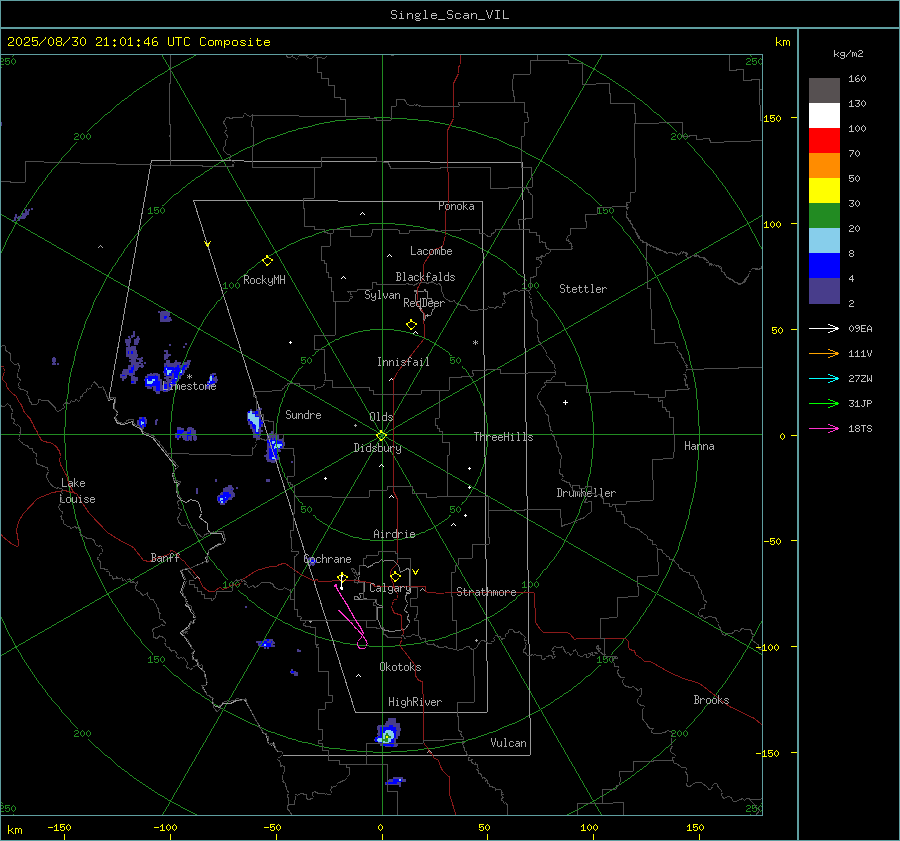Click the Brooks city label
Image resolution: width=900 pixels, height=841 pixels.
(711, 700)
